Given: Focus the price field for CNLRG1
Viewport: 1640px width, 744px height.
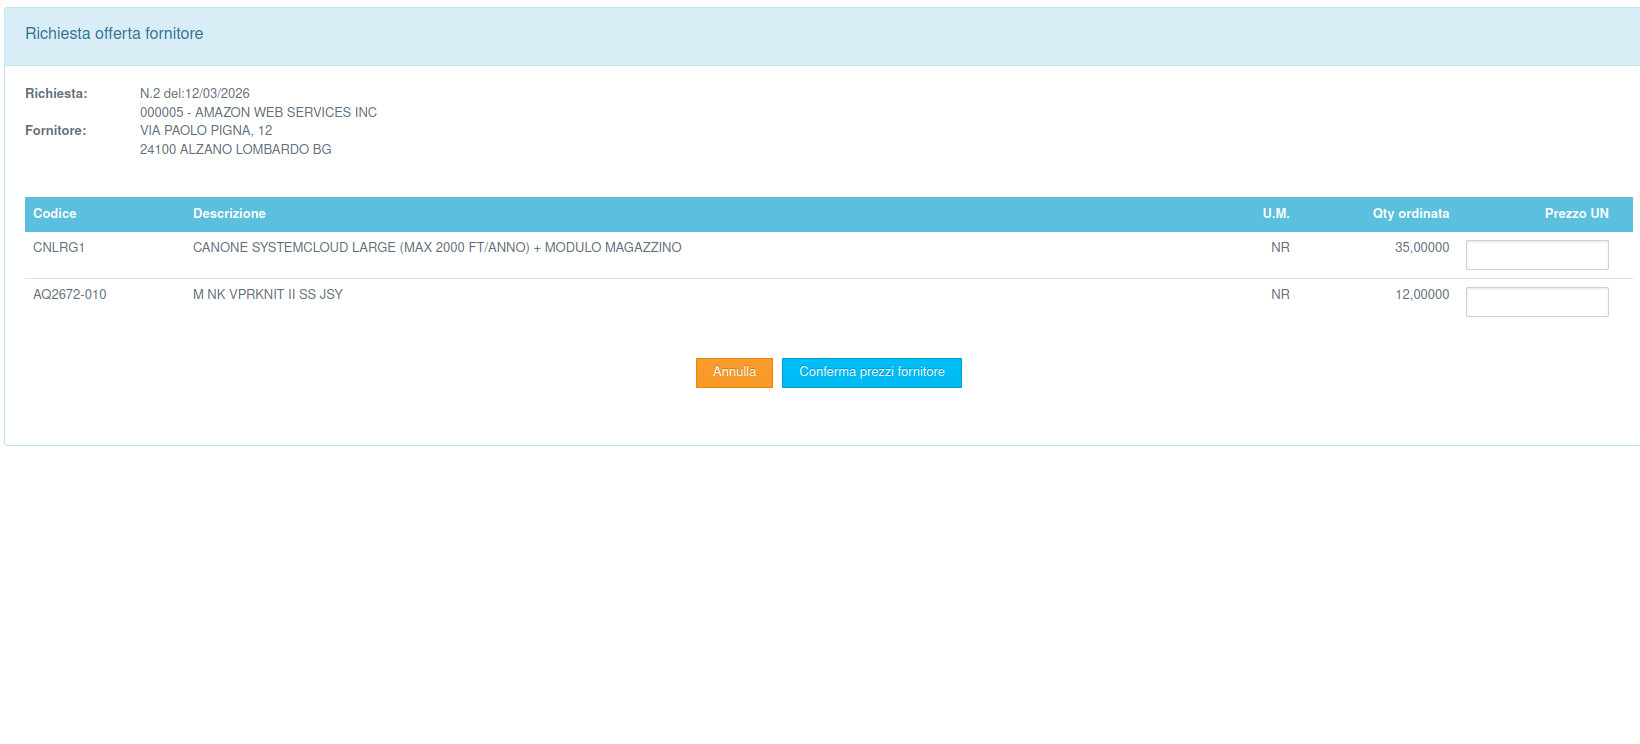Looking at the screenshot, I should coord(1536,255).
